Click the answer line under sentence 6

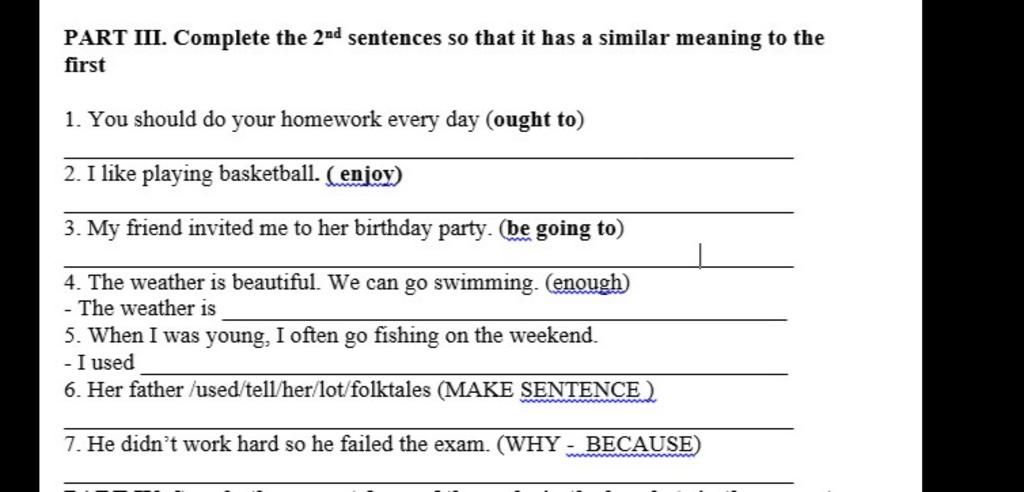pyautogui.click(x=428, y=428)
